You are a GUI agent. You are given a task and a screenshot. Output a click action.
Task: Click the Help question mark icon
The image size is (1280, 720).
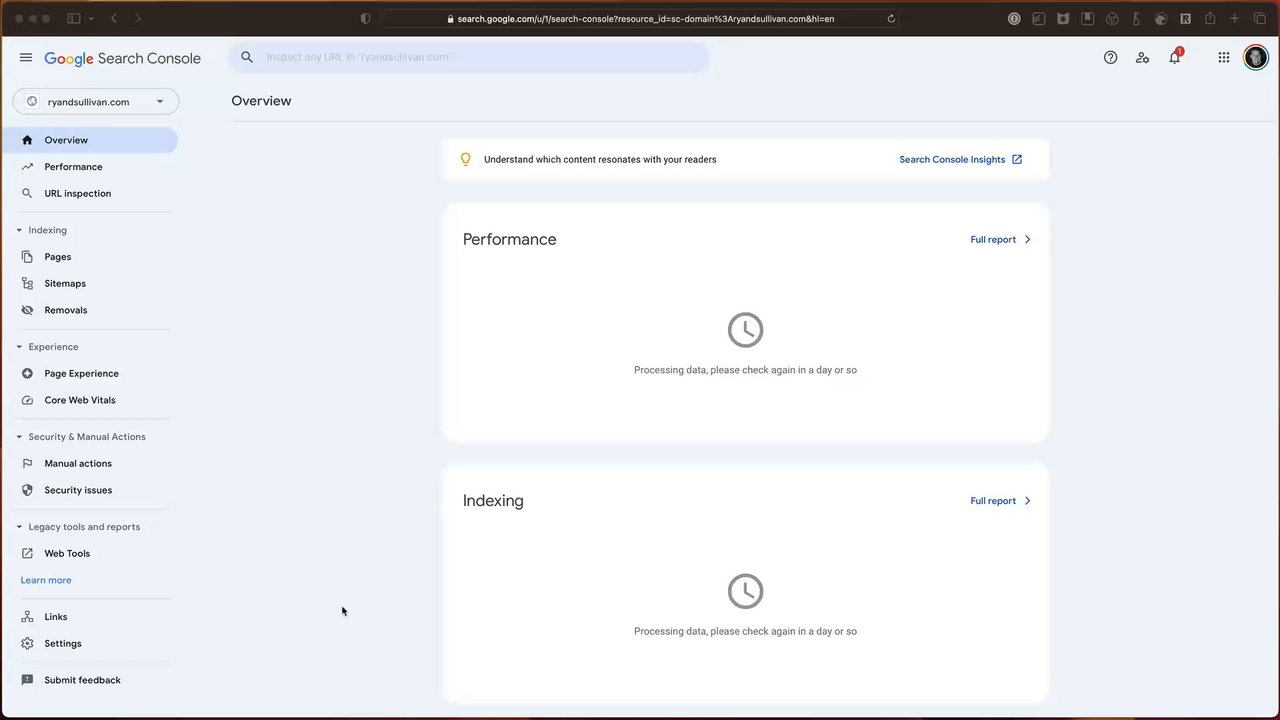pyautogui.click(x=1110, y=58)
